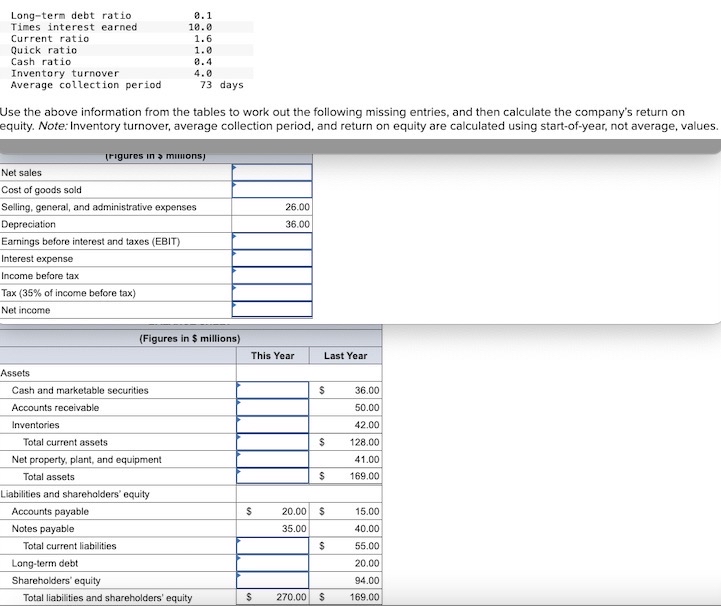721x606 pixels.
Task: Select the Interest expense input cell
Action: pyautogui.click(x=272, y=258)
